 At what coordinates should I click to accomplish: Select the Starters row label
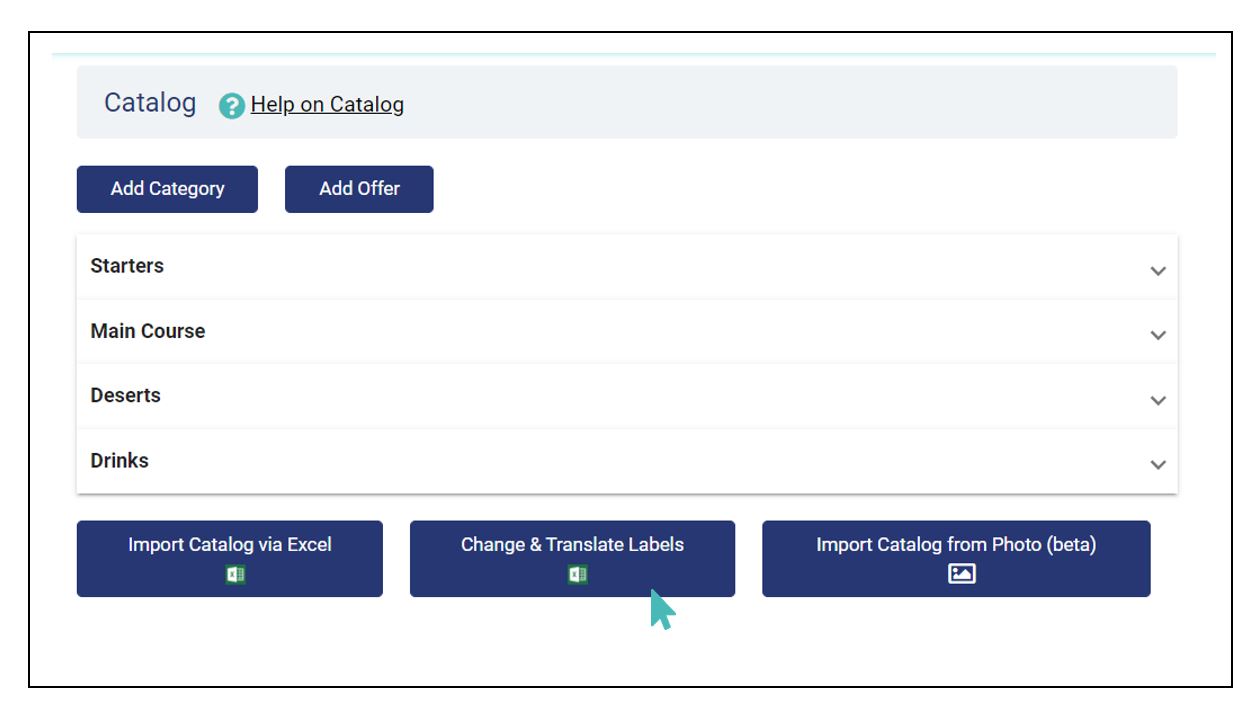127,266
